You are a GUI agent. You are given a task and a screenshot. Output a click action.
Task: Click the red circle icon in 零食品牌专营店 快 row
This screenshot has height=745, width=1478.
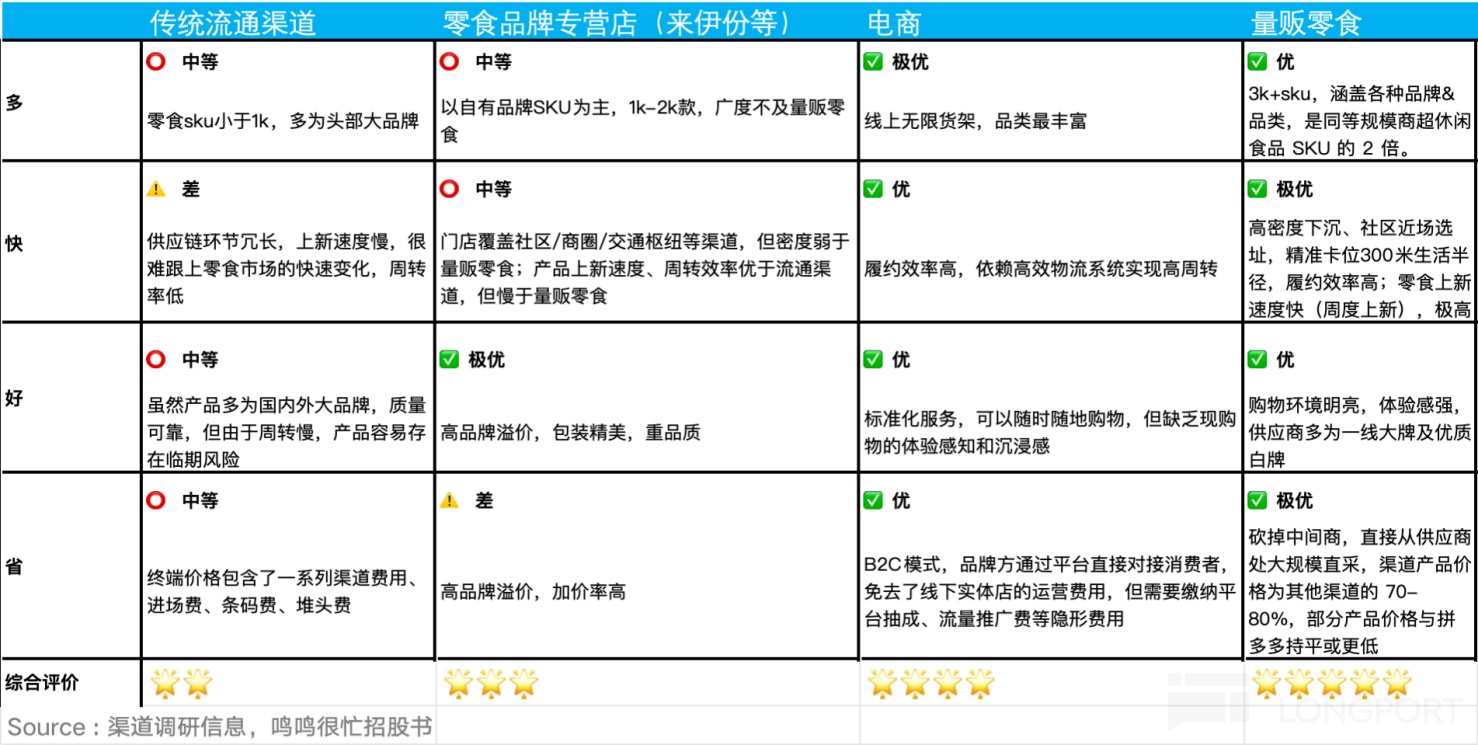[x=450, y=189]
